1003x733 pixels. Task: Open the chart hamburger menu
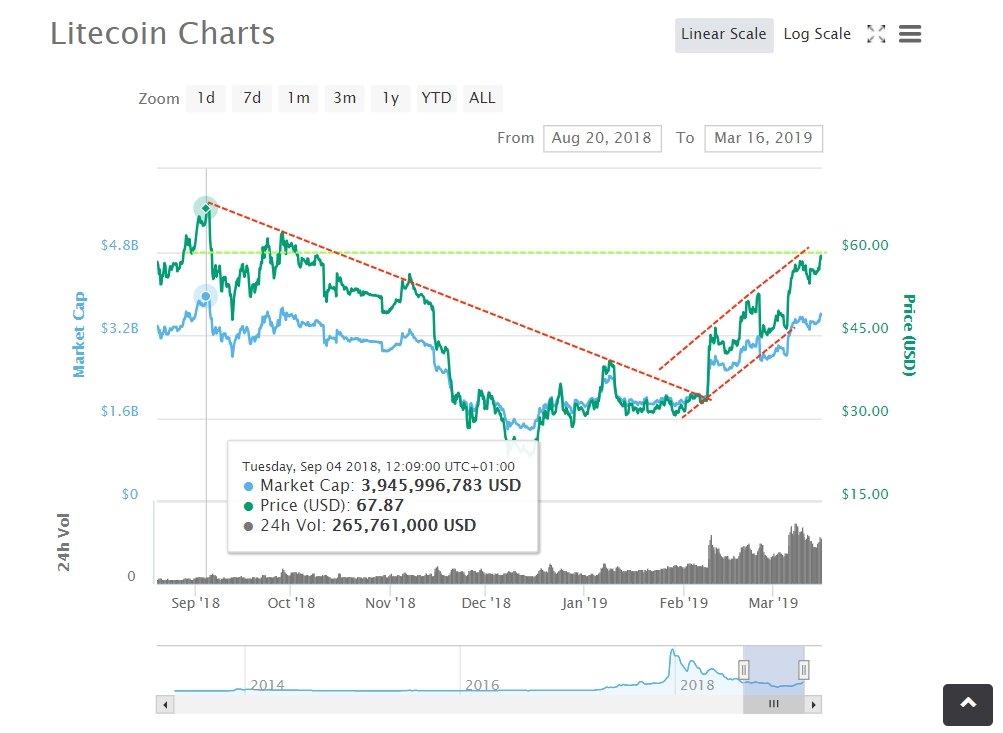click(x=910, y=34)
